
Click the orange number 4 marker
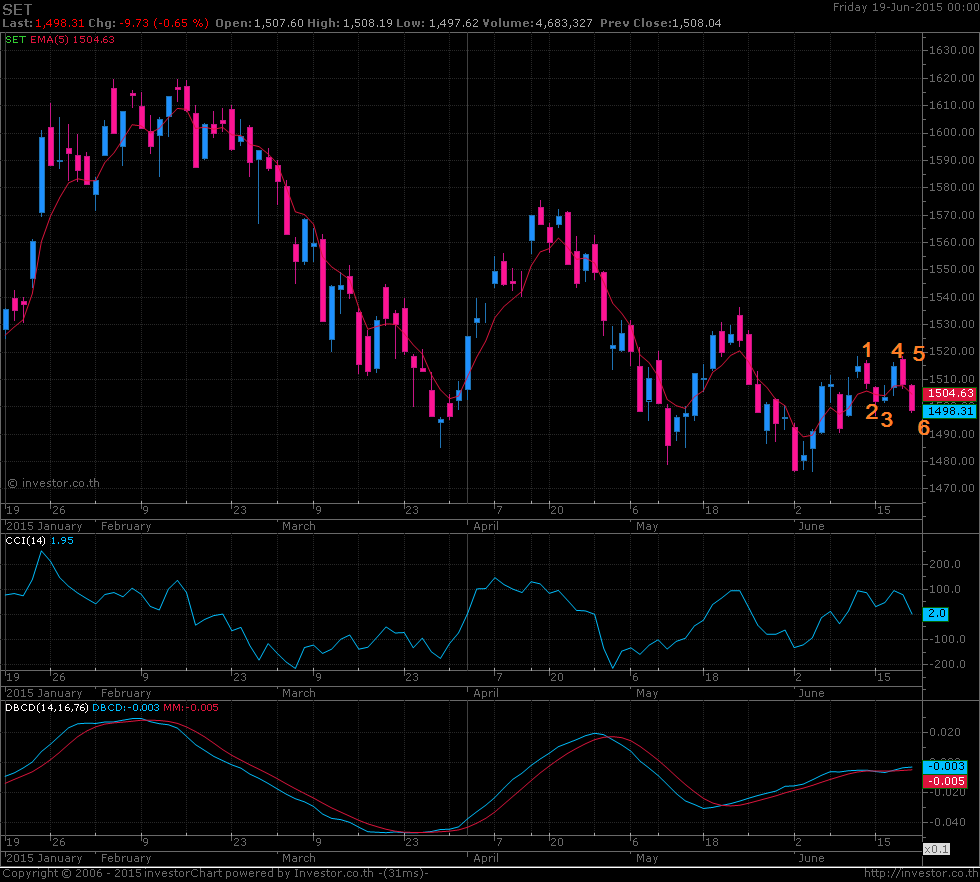[x=897, y=351]
